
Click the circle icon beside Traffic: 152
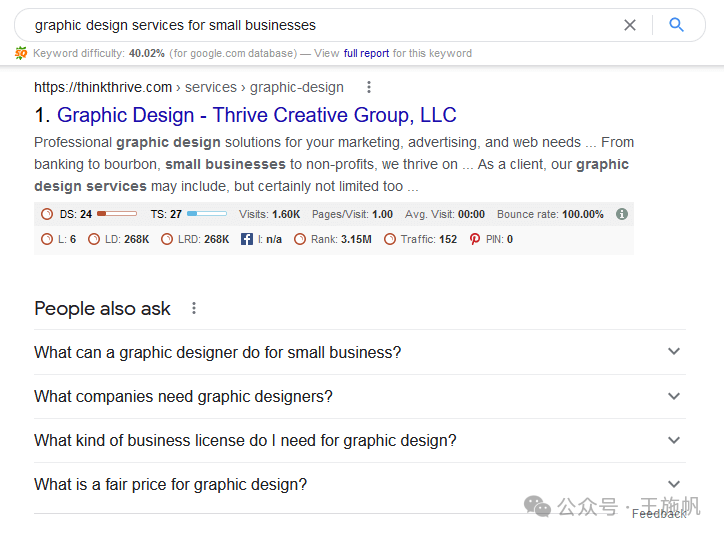click(x=390, y=239)
